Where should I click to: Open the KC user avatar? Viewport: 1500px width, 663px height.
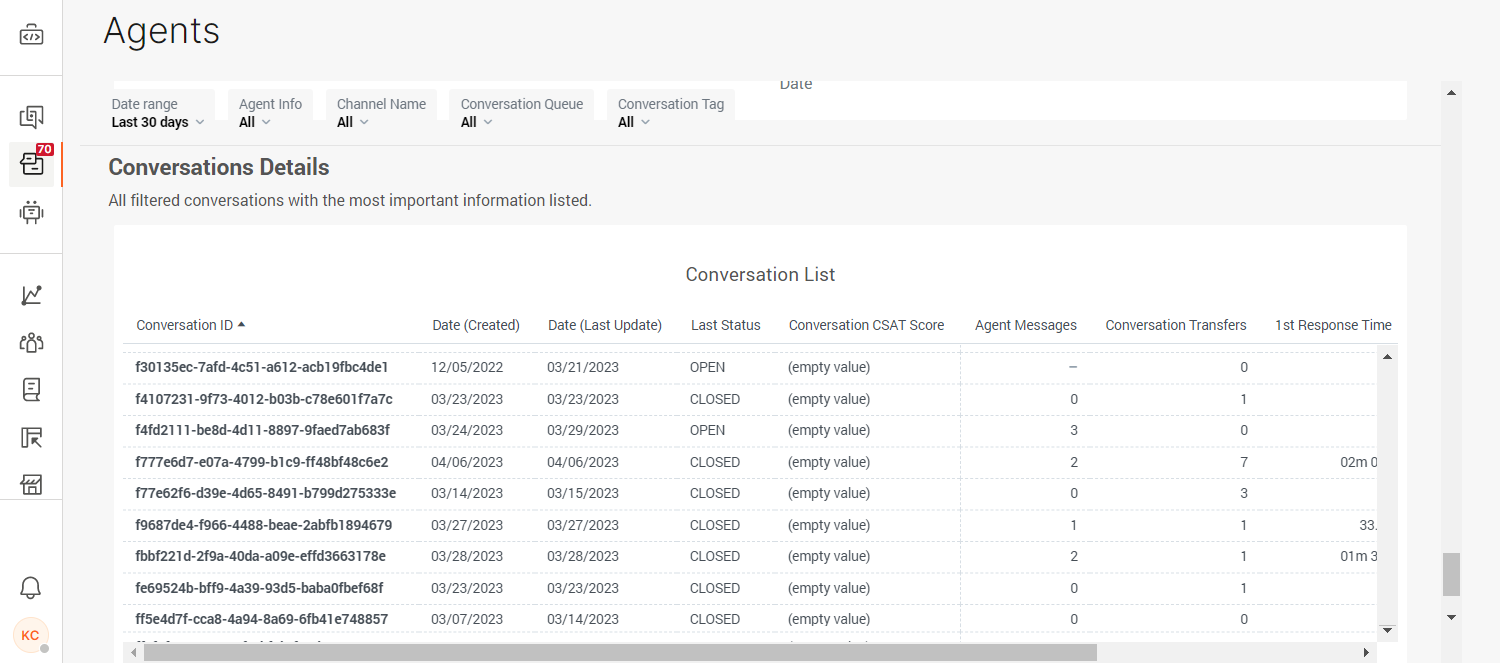30,635
